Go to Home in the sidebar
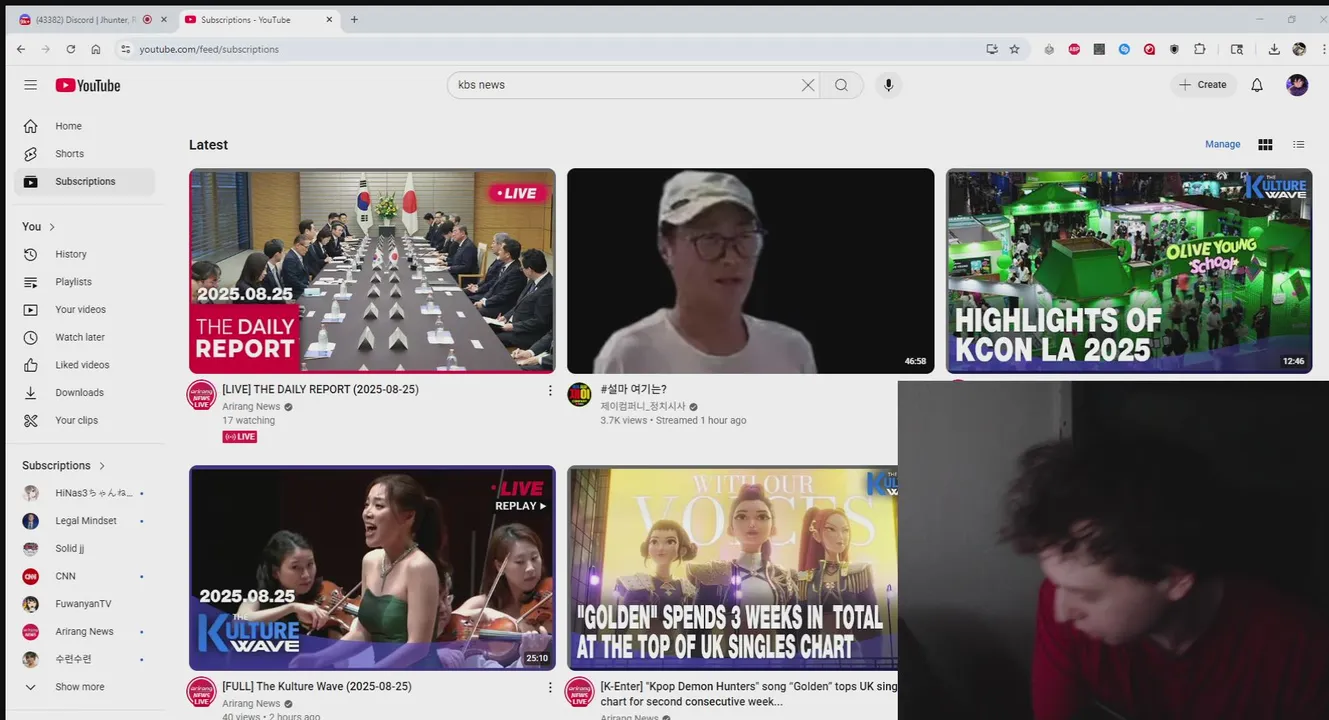Screen dimensions: 1329x720 85,126
